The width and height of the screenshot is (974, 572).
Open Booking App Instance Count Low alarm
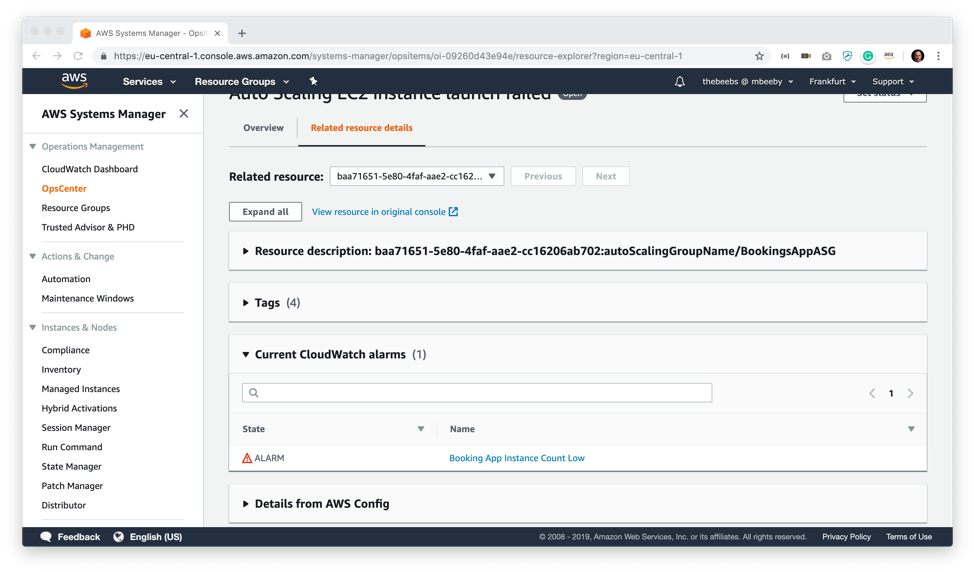[517, 458]
